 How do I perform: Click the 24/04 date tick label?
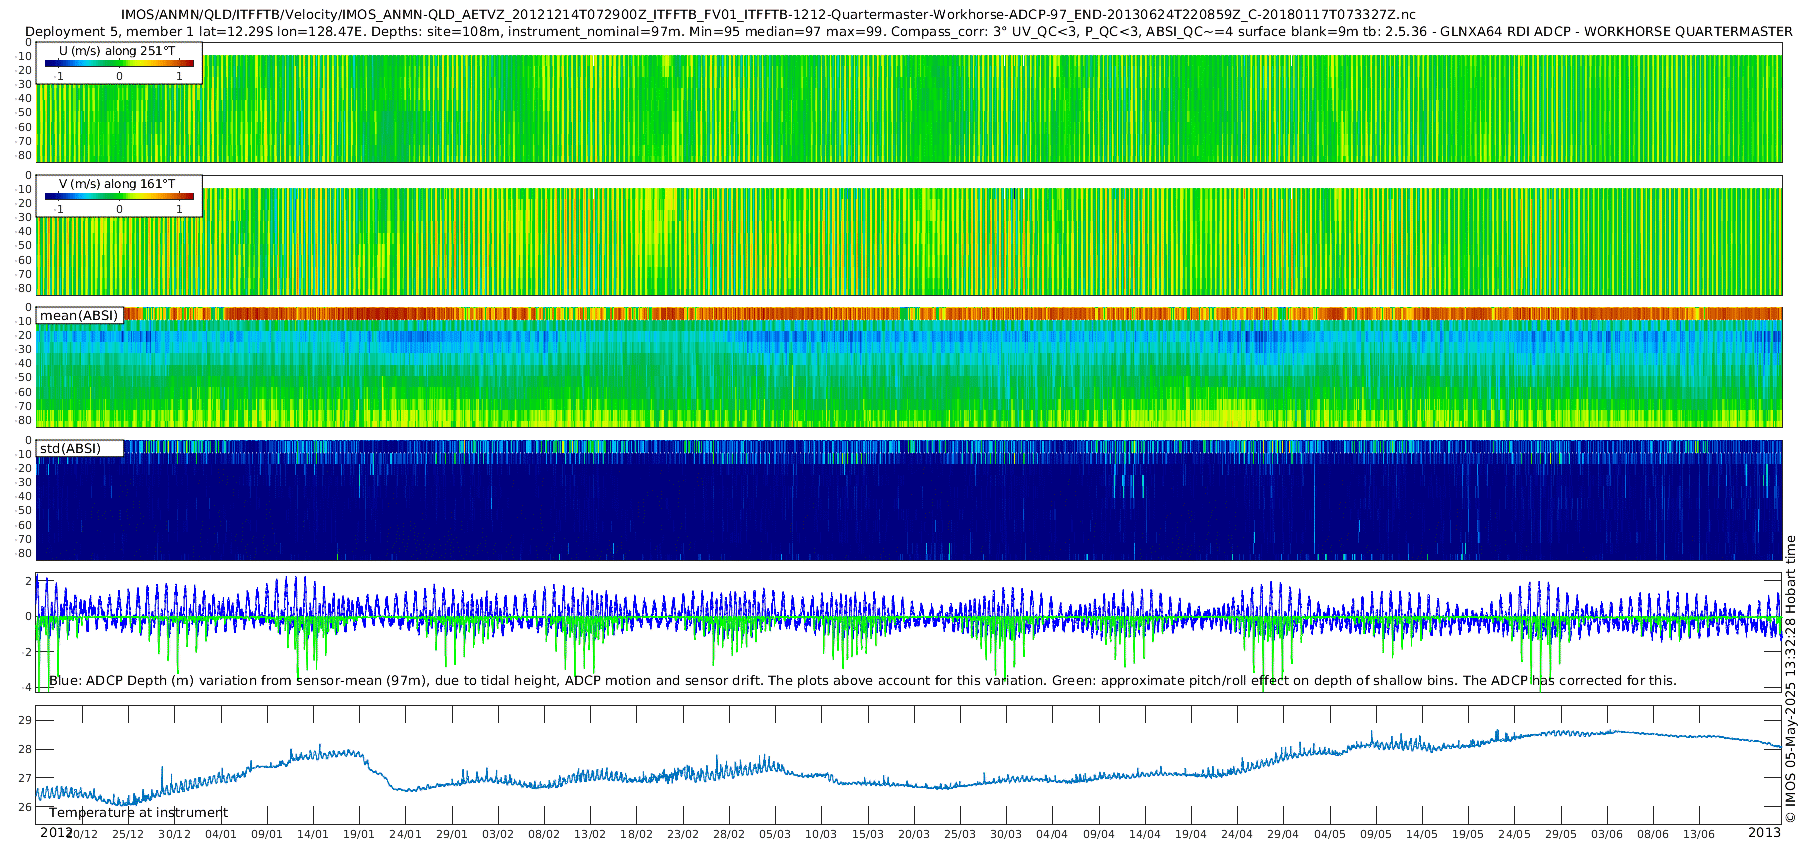1237,834
